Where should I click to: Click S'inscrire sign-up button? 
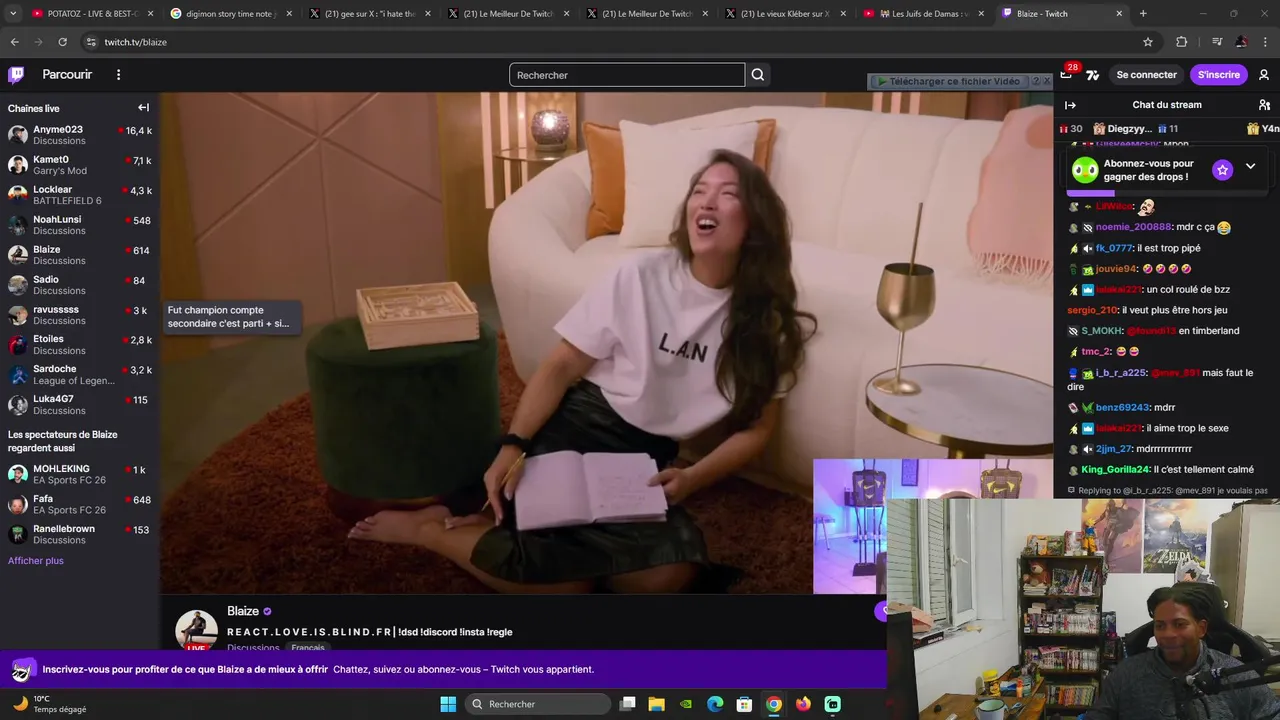(x=1218, y=75)
